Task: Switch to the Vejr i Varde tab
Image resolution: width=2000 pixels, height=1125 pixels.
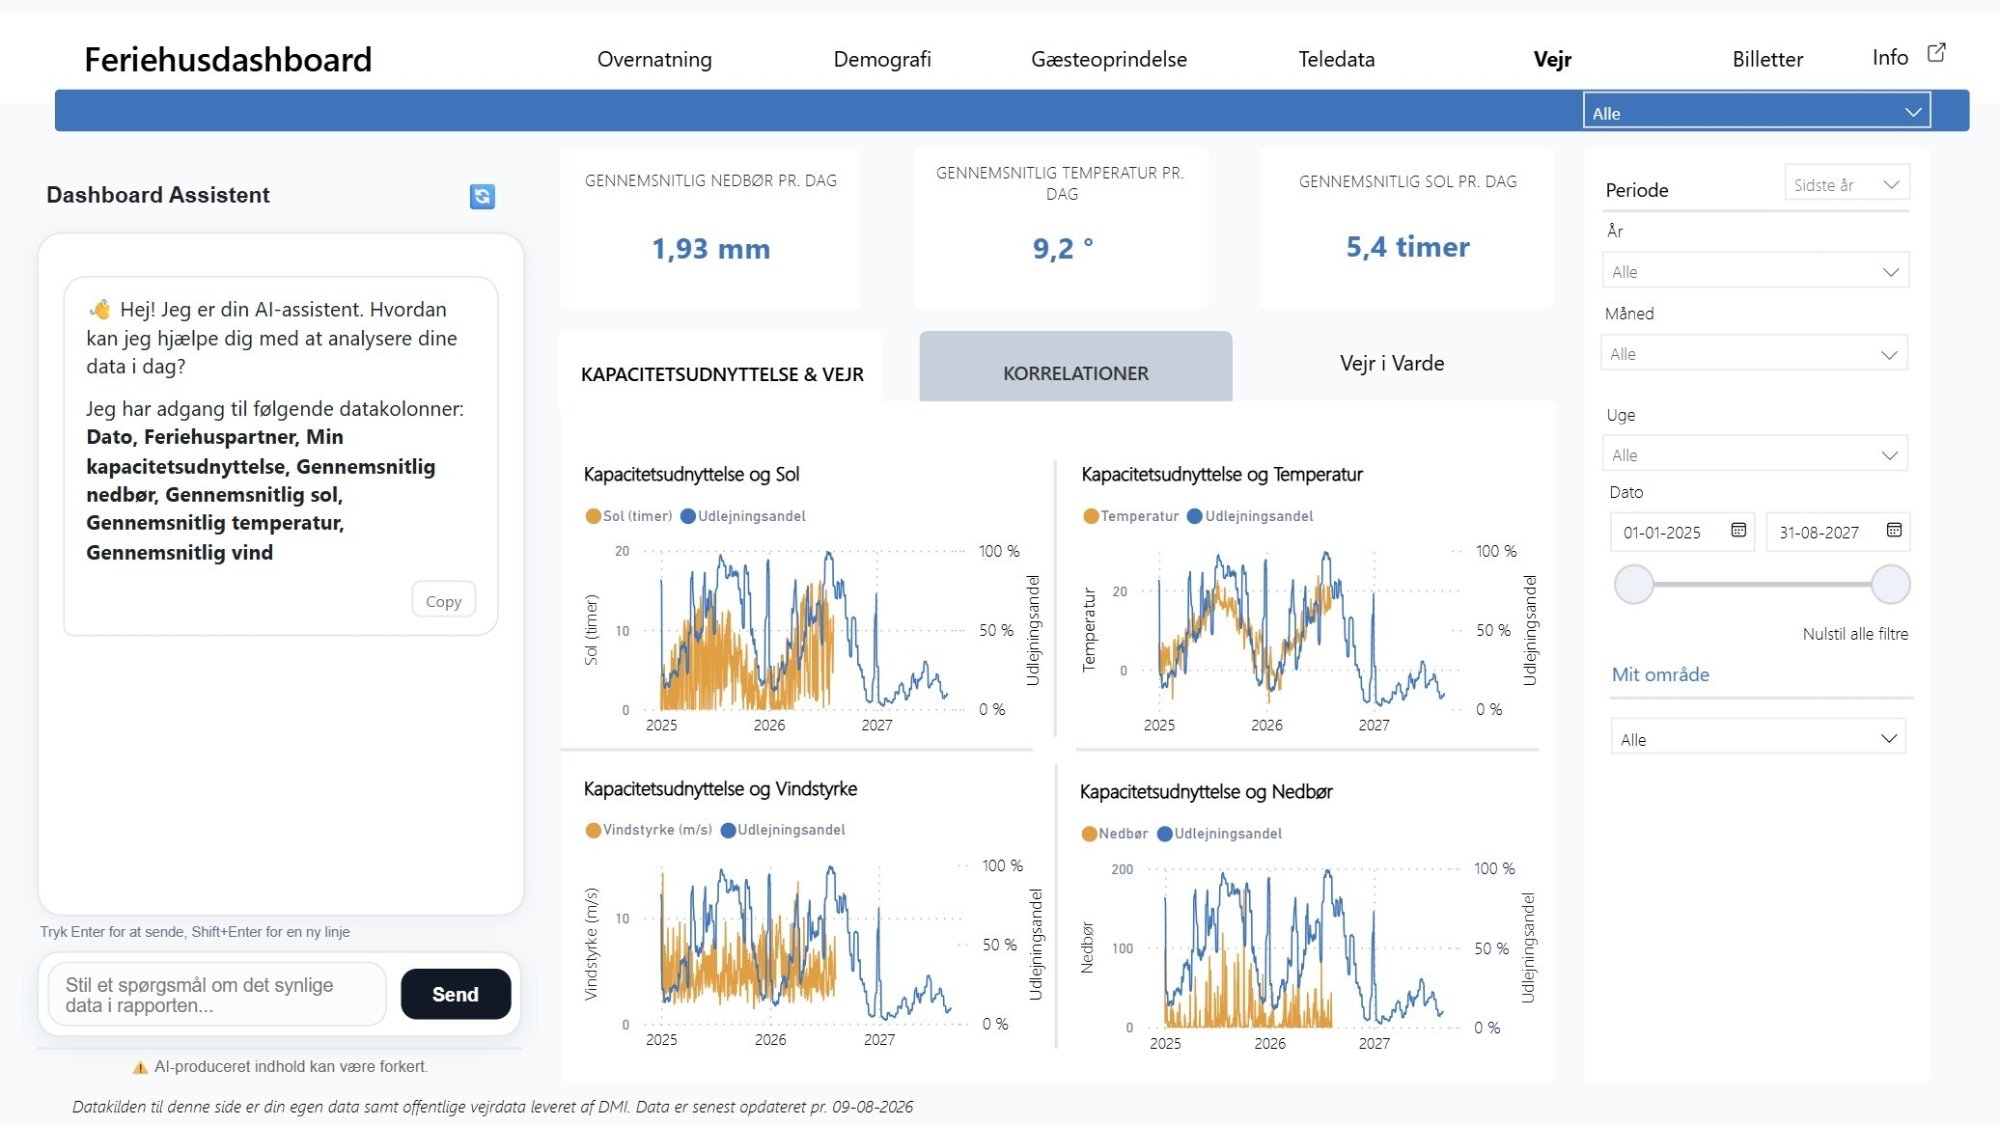Action: click(x=1392, y=363)
